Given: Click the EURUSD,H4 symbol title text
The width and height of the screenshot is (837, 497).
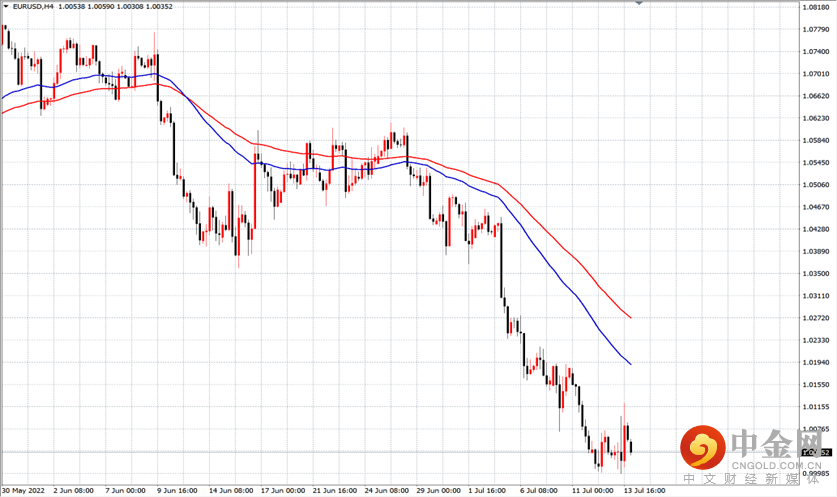Looking at the screenshot, I should pyautogui.click(x=33, y=6).
